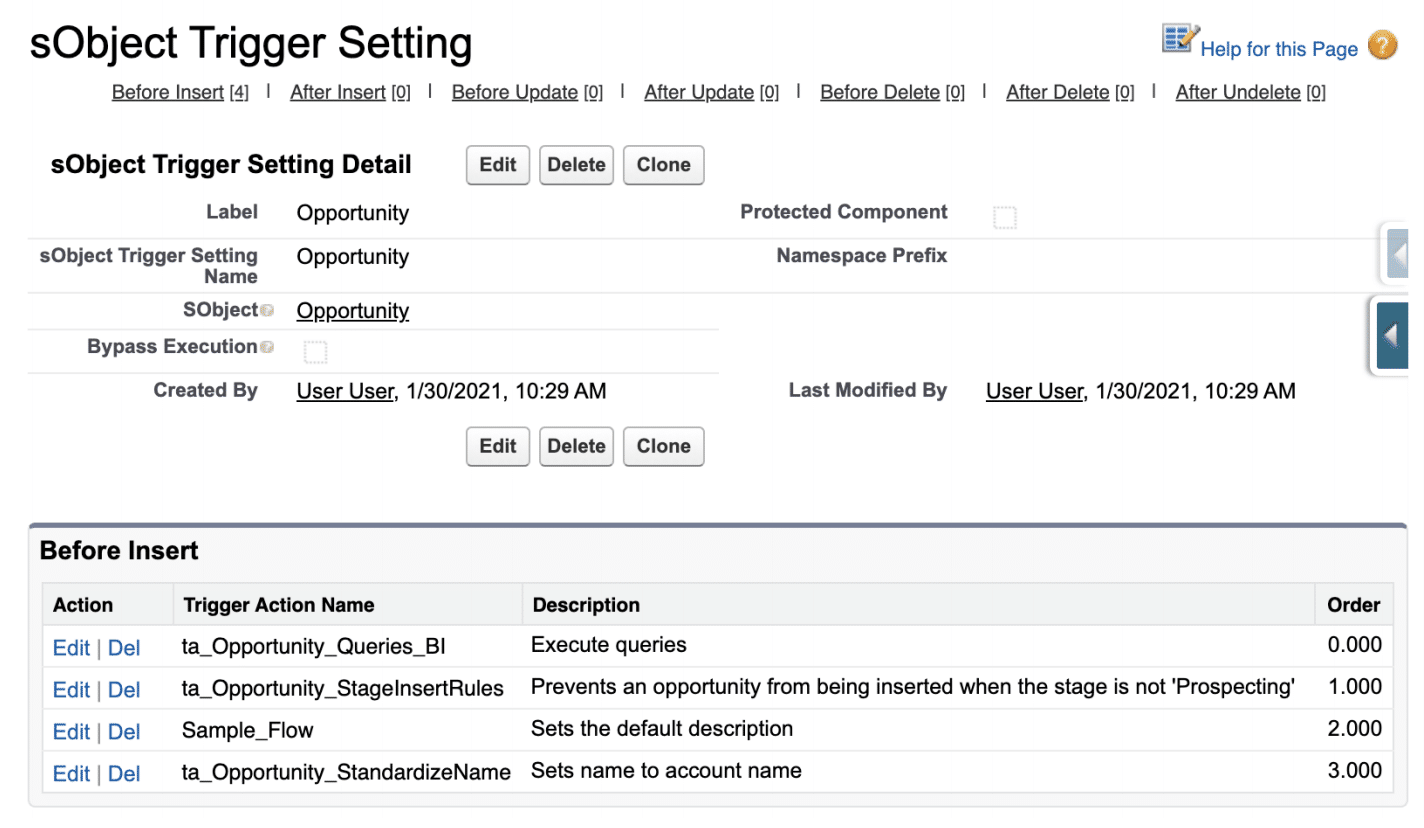Open the Created By User User link
This screenshot has height=828, width=1424.
345,391
